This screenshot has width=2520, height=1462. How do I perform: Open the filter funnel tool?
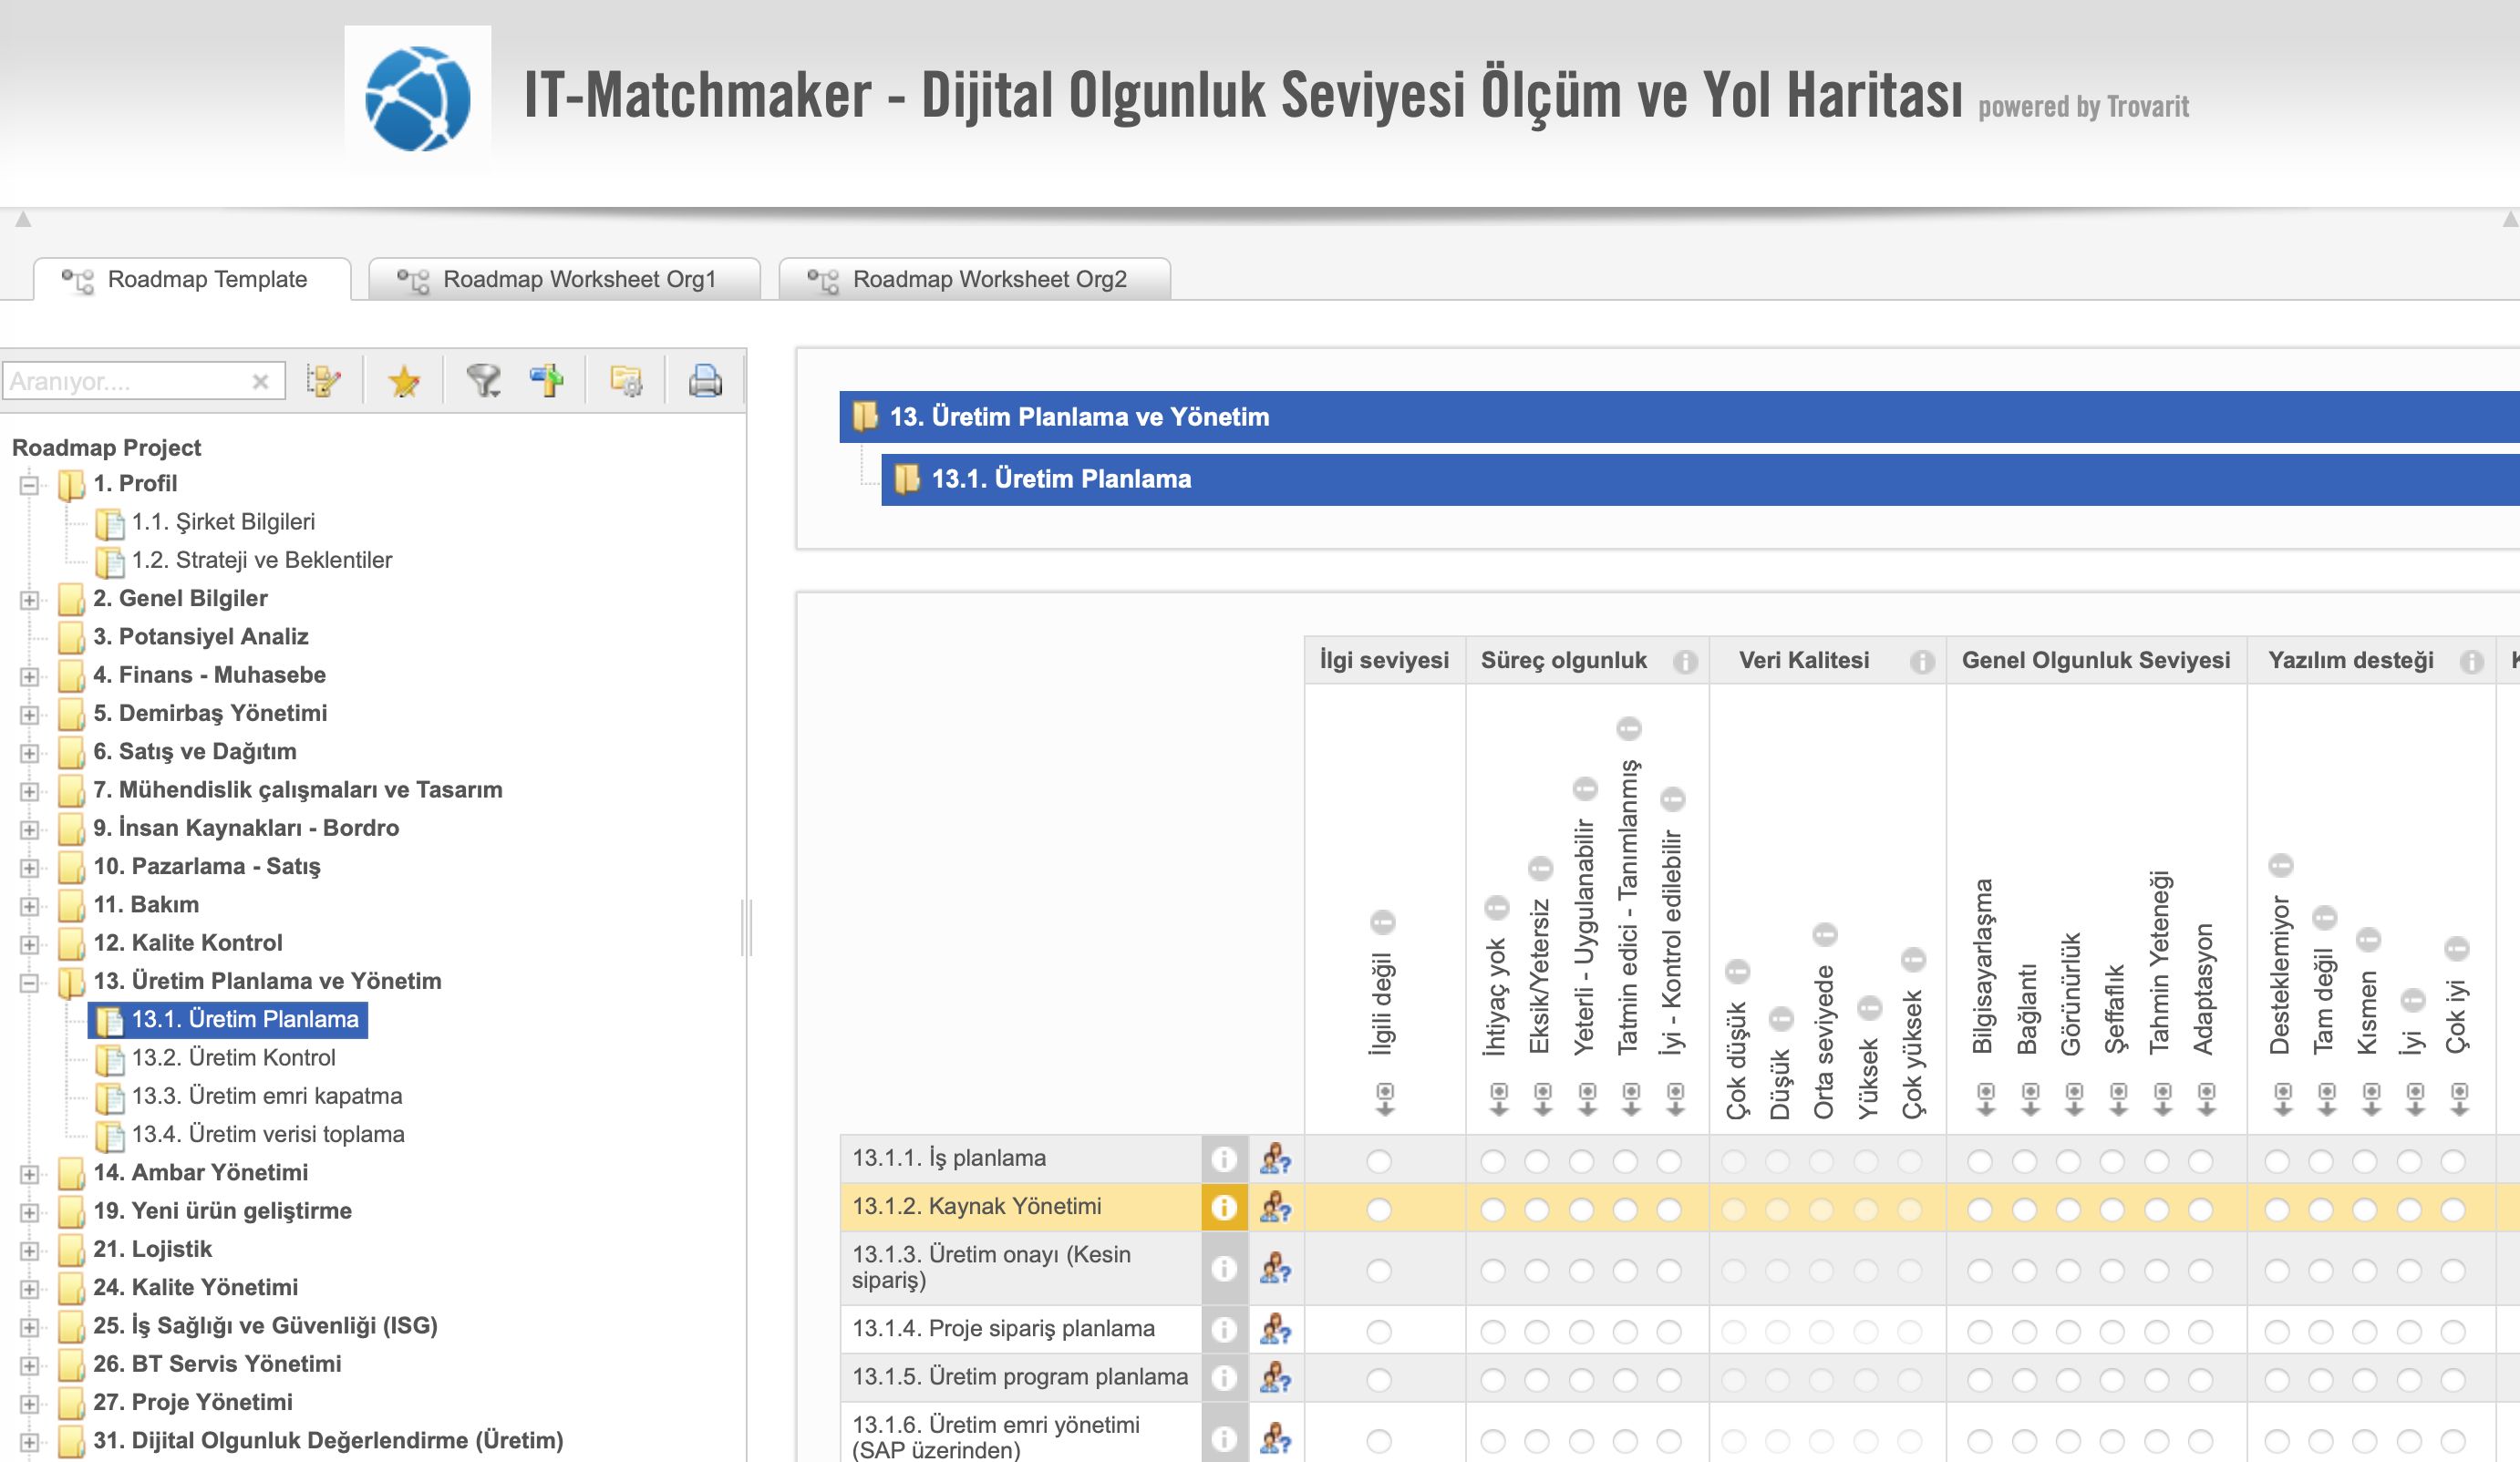click(484, 381)
